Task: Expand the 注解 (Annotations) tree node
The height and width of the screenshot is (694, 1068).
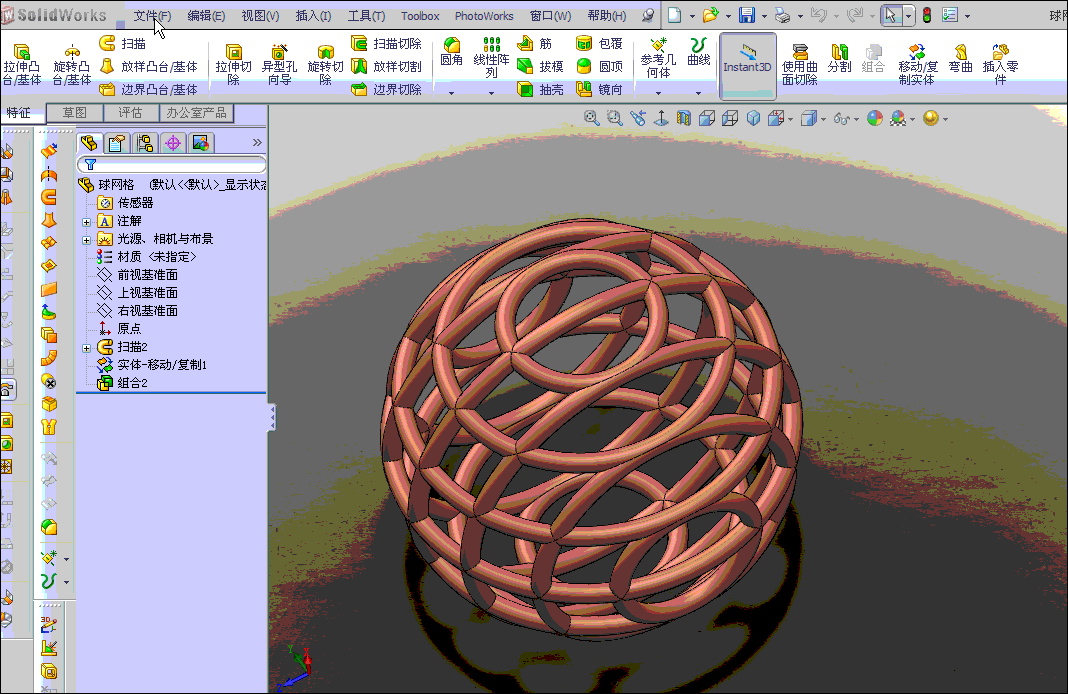Action: click(87, 222)
